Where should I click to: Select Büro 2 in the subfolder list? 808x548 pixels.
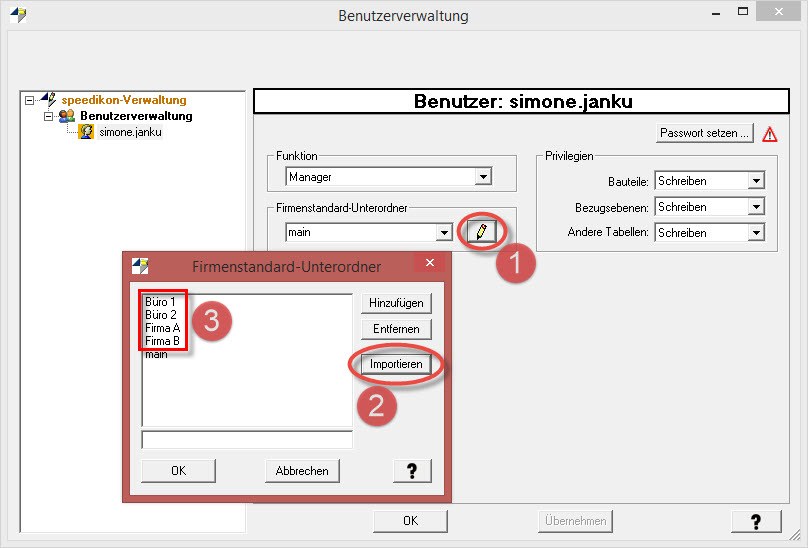tap(161, 314)
